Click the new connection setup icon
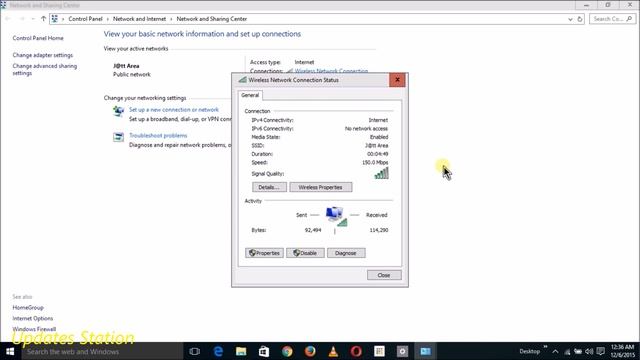640x360 pixels. (x=118, y=111)
